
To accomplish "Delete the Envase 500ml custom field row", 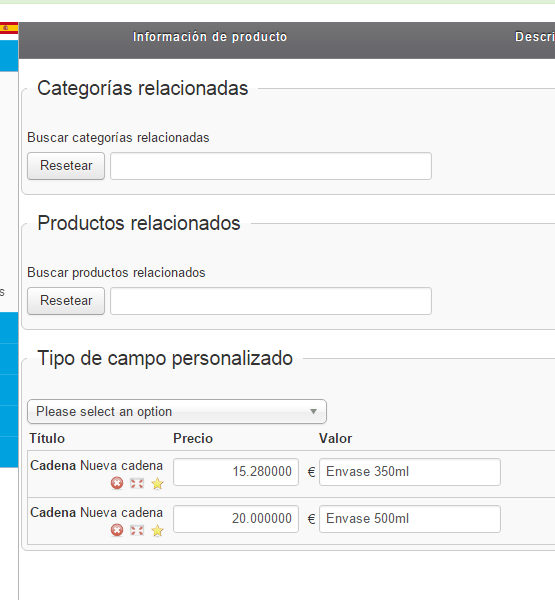I will pos(117,530).
